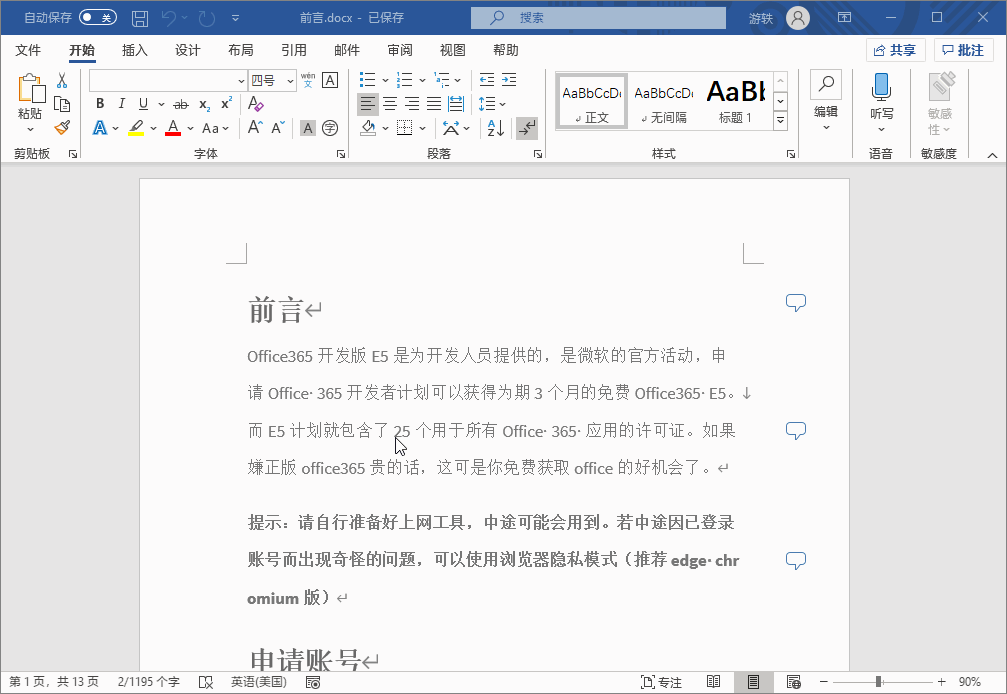Click distributed alignment icon
This screenshot has height=694, width=1007.
[x=456, y=103]
